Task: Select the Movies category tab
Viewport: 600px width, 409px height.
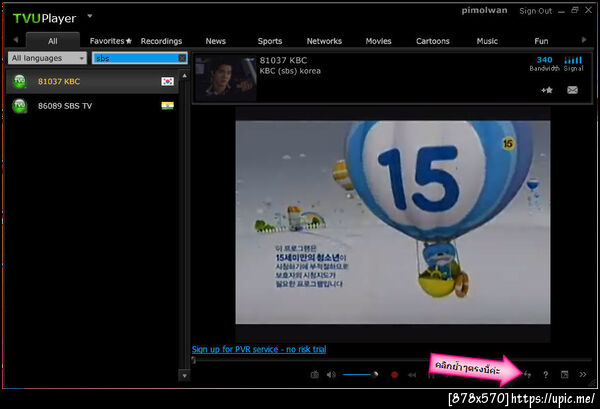Action: (x=378, y=41)
